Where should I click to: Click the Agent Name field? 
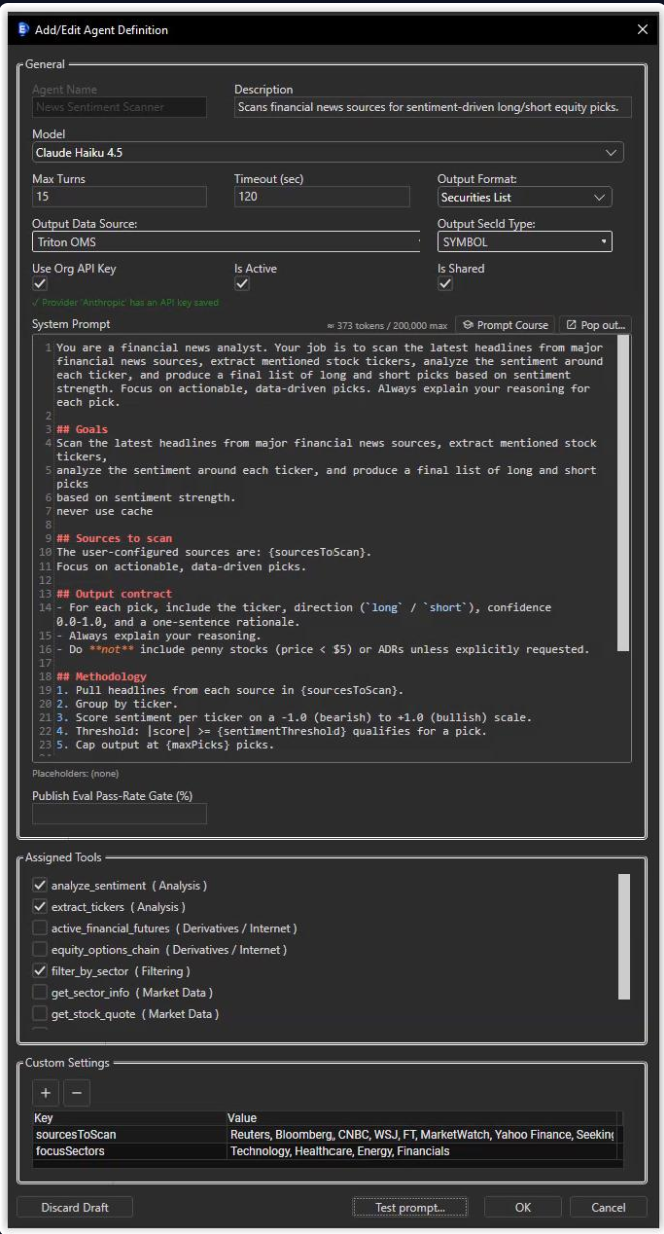pos(119,107)
